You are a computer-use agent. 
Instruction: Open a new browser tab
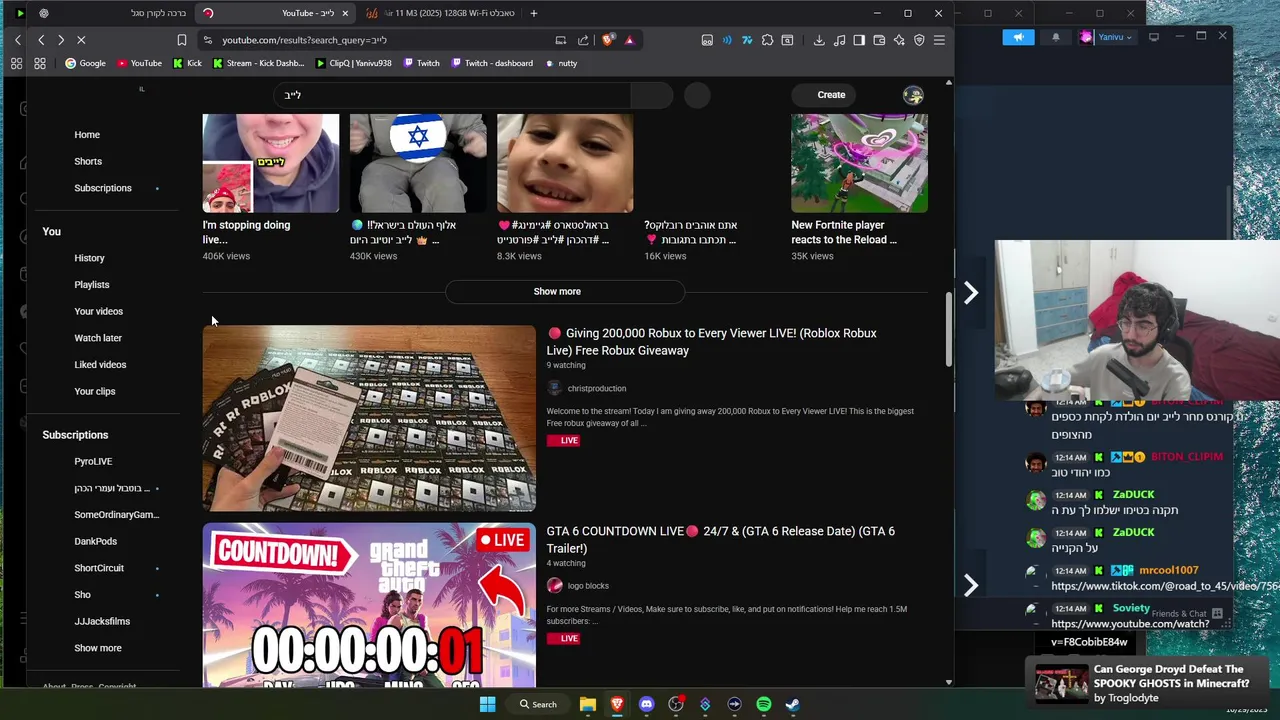[x=534, y=13]
